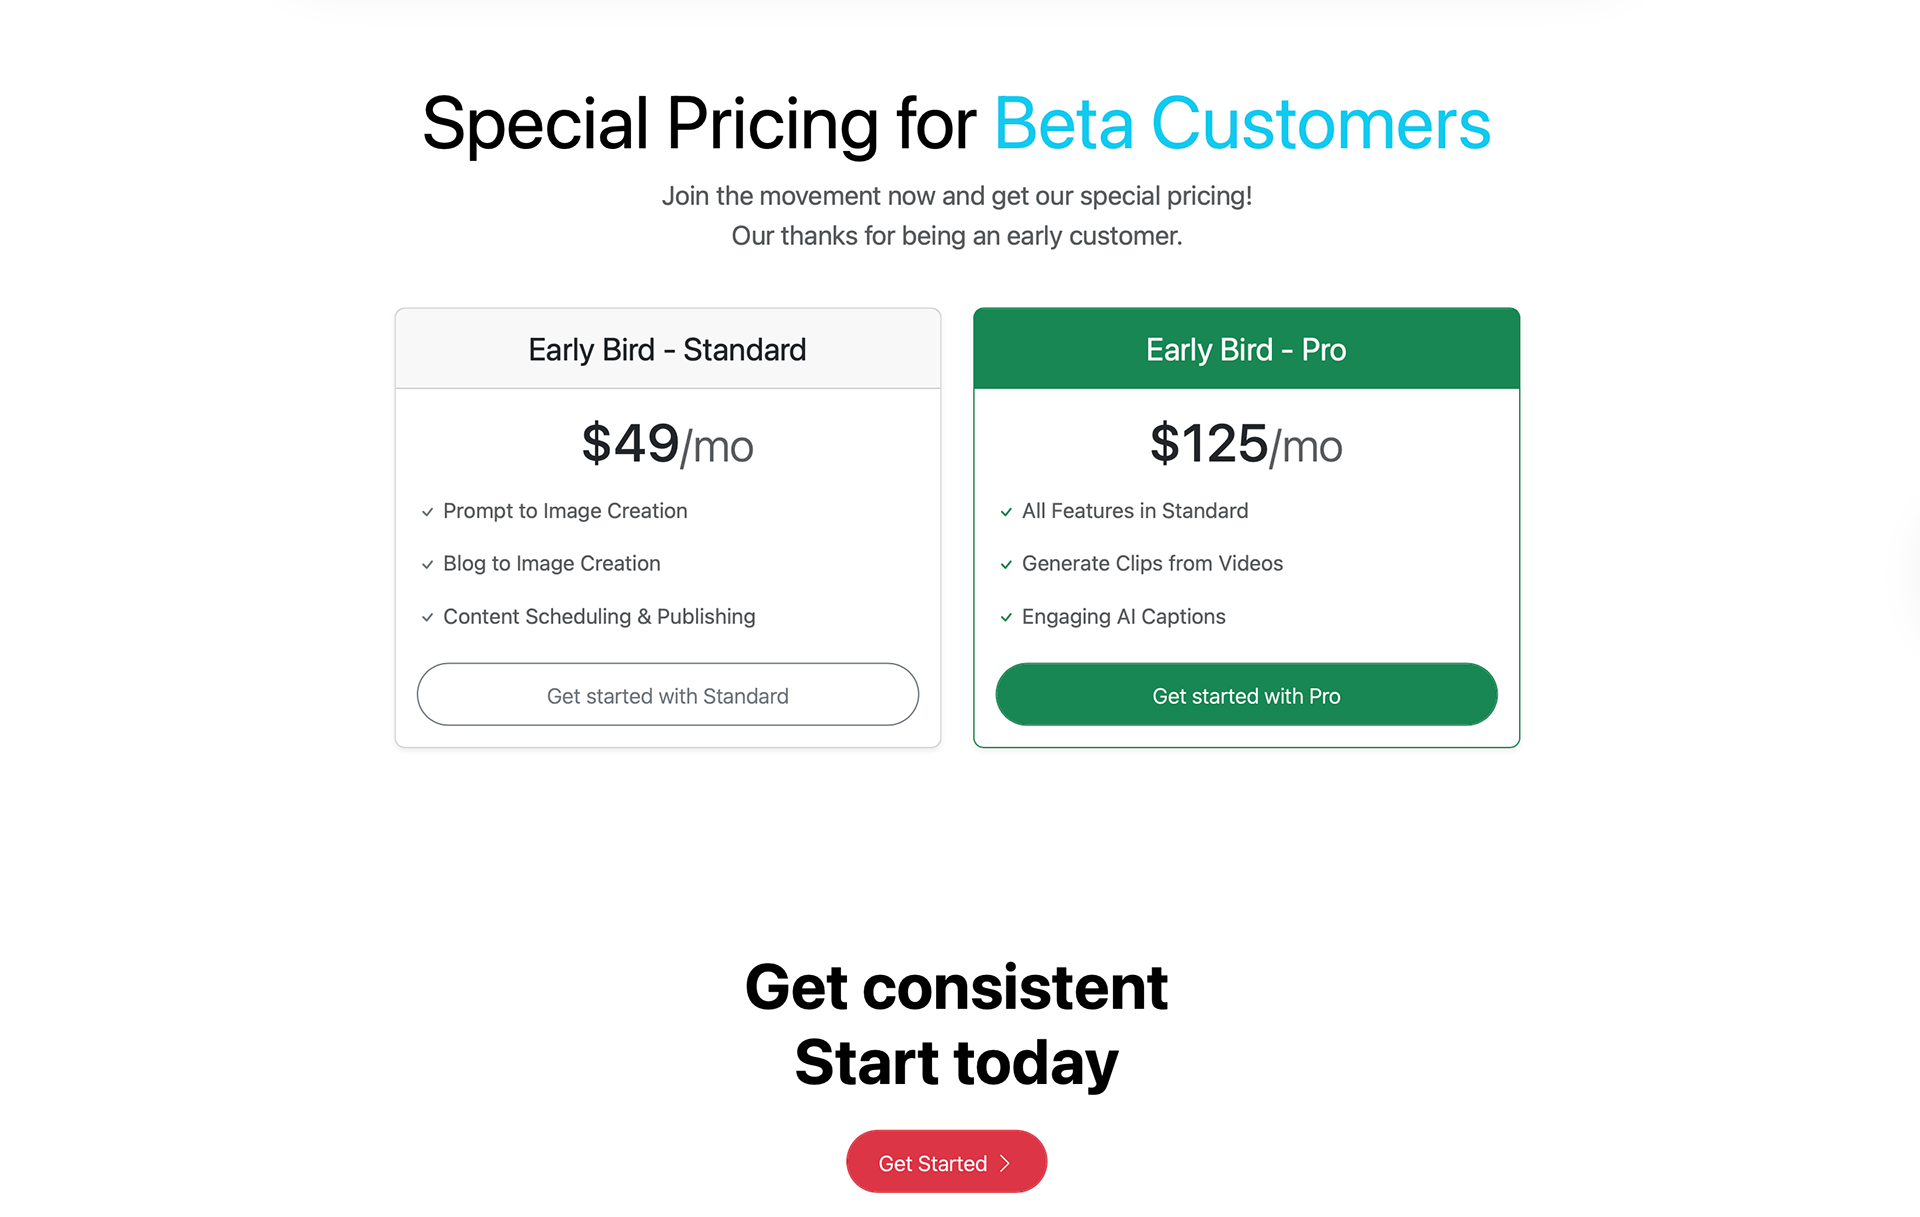Click the $125/mo price text

(x=1246, y=444)
